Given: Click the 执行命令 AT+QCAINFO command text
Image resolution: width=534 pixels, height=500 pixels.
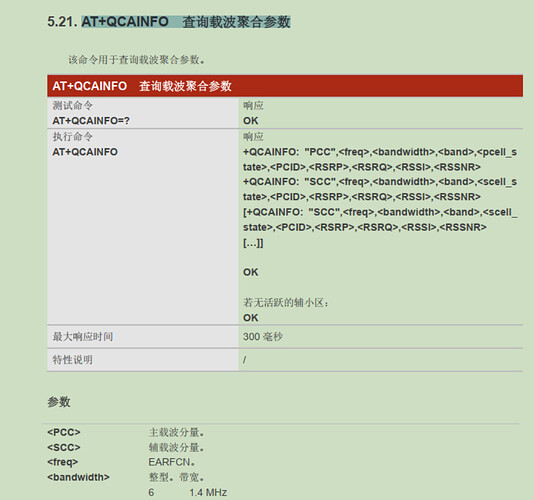Looking at the screenshot, I should [85, 152].
